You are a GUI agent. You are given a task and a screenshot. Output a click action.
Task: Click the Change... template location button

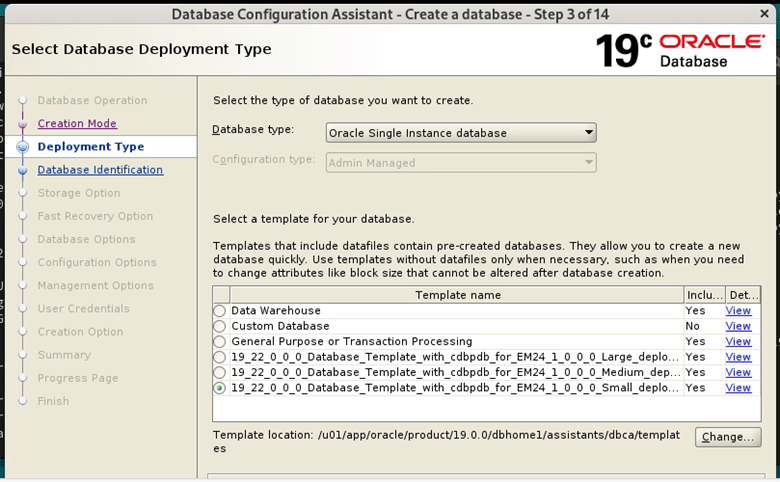tap(727, 437)
